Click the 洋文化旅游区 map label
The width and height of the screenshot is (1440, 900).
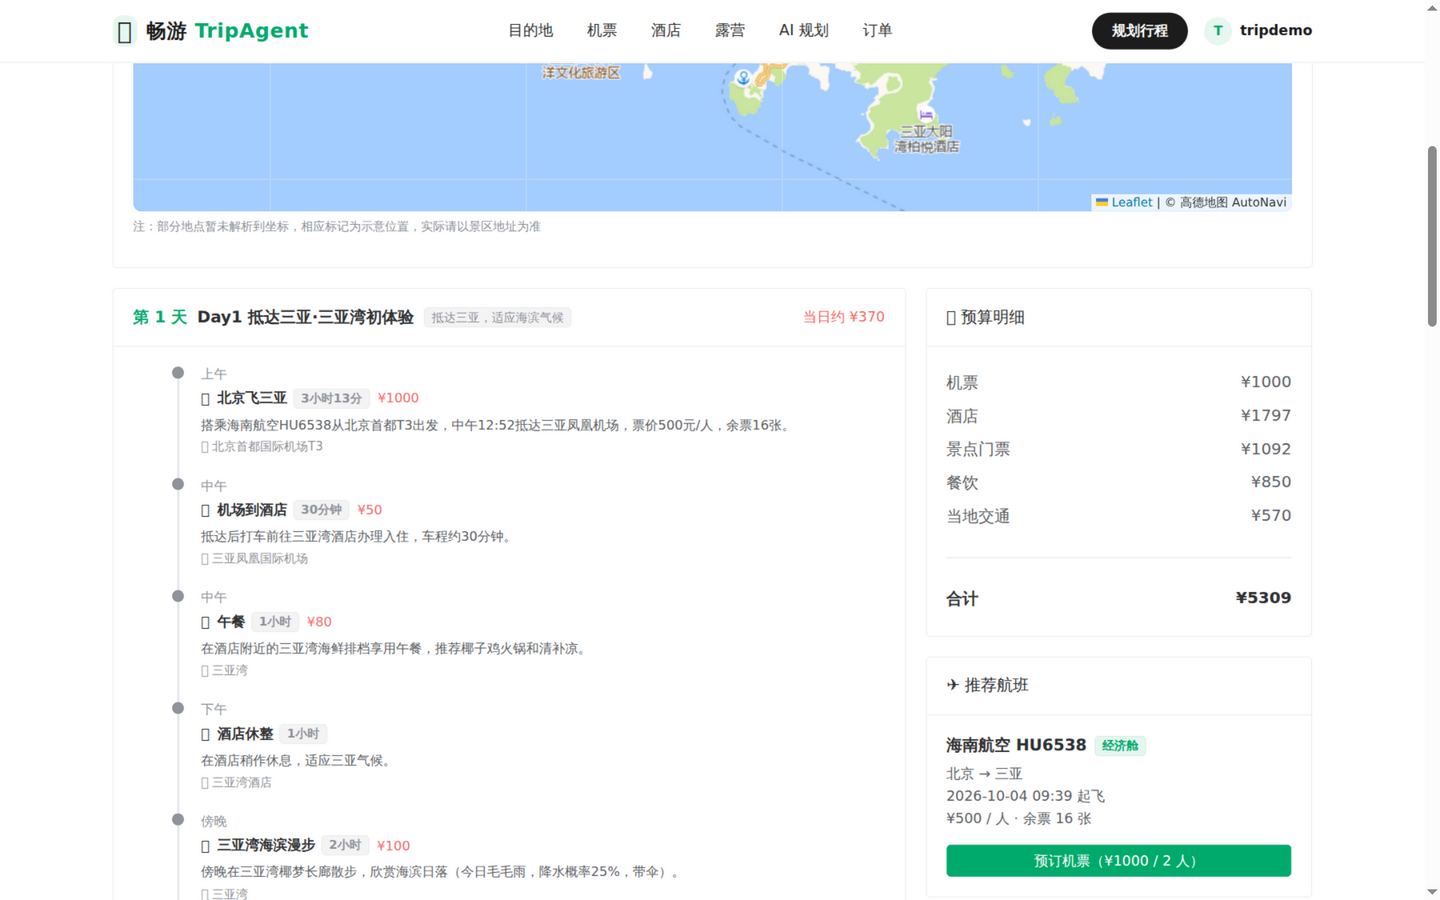tap(581, 72)
